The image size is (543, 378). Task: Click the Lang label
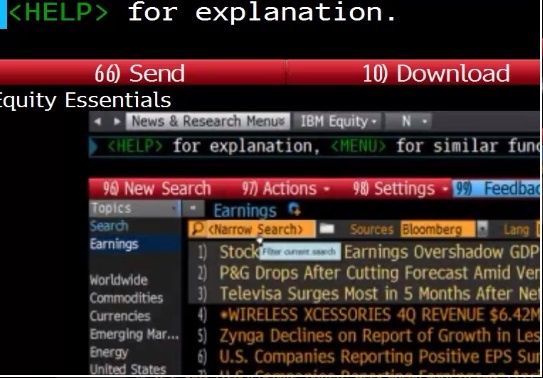(516, 230)
